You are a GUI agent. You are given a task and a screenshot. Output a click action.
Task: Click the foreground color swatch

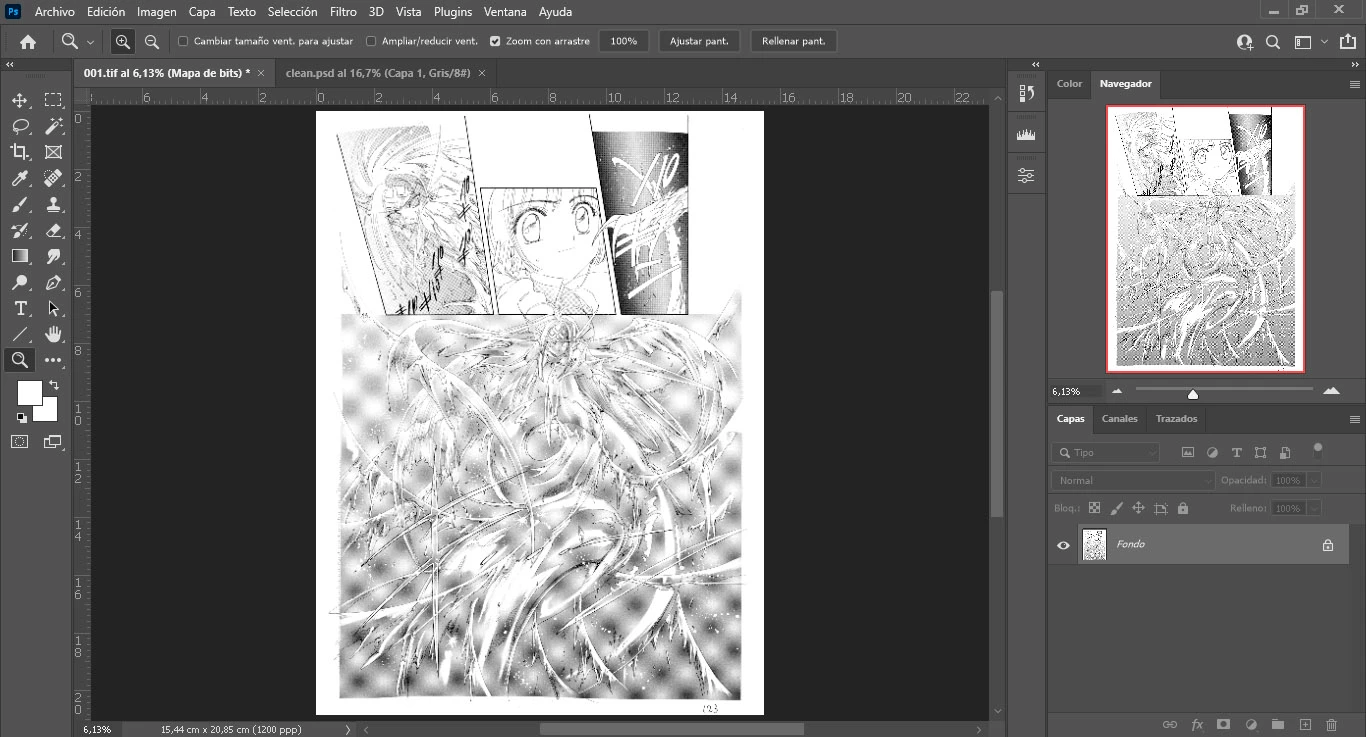30,392
